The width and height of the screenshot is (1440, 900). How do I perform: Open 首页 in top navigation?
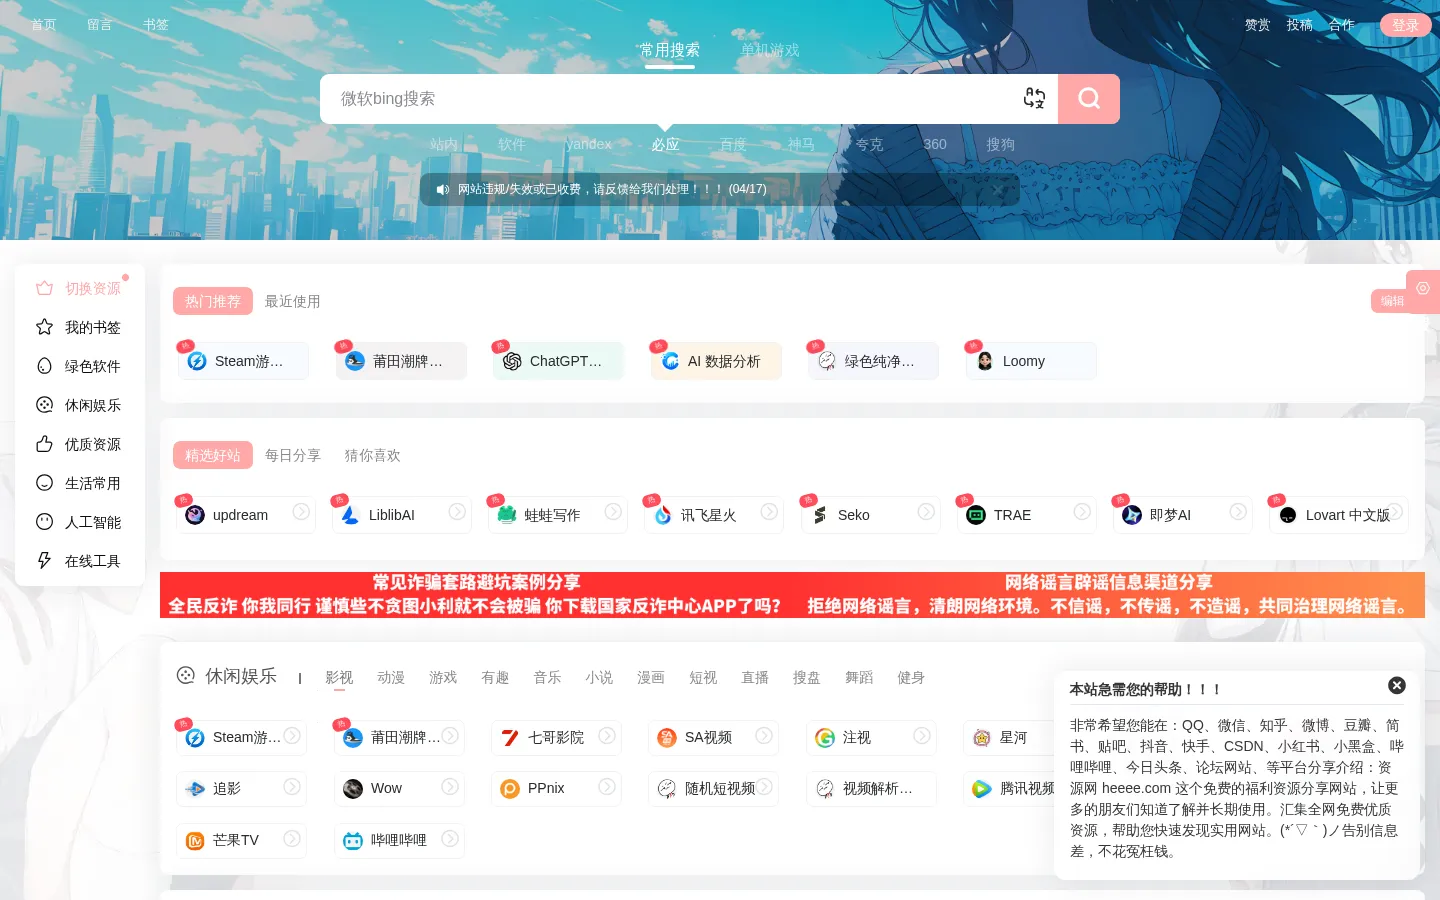click(x=44, y=25)
